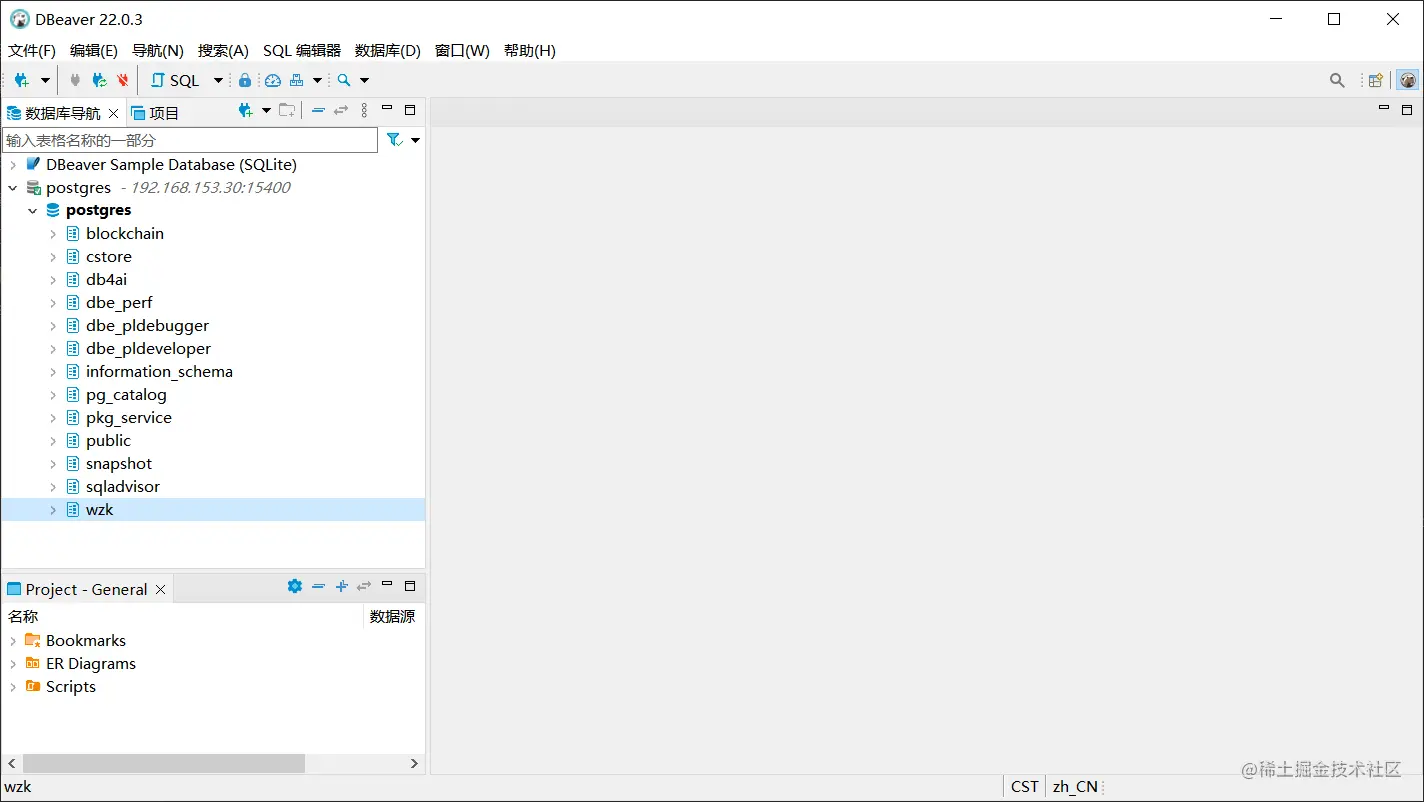Close the 数据库导航 tab
Screen dimensions: 1424x802
pyautogui.click(x=113, y=113)
